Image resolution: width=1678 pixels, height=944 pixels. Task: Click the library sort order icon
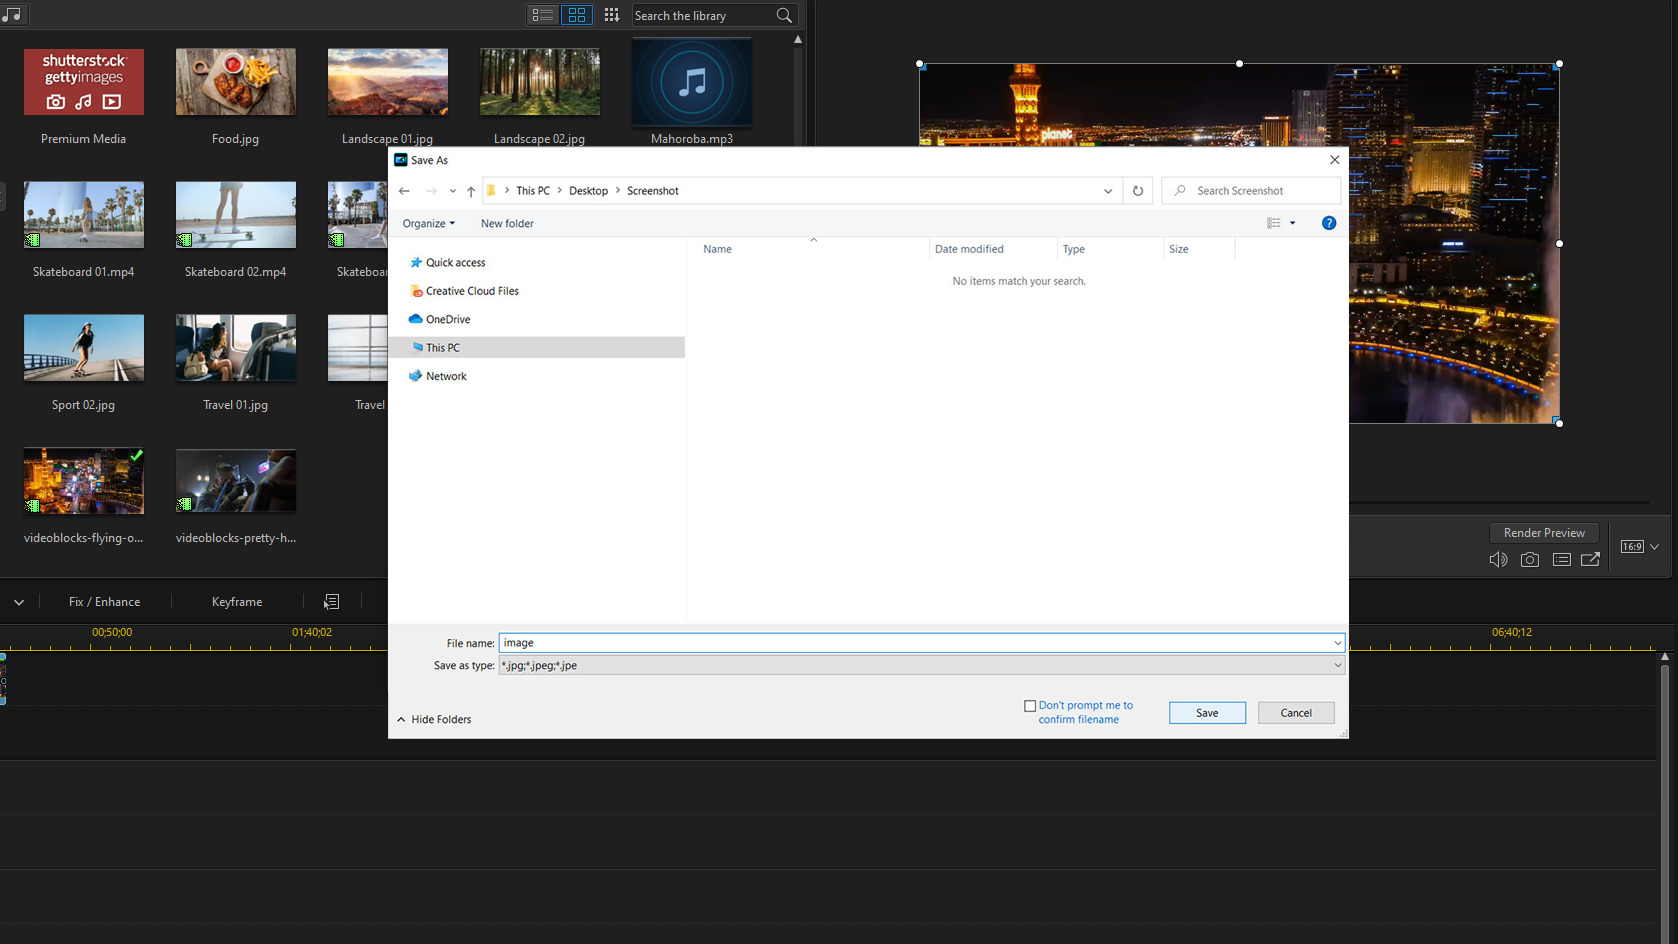click(611, 15)
